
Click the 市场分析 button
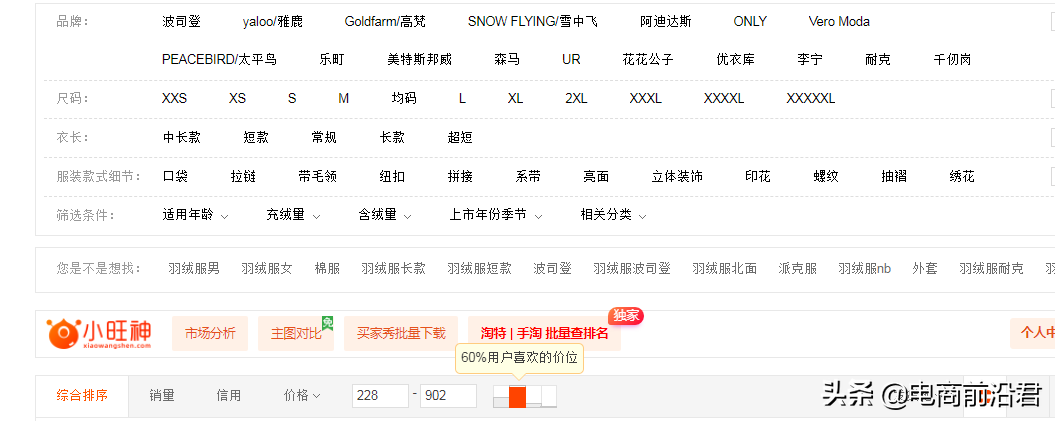[x=210, y=333]
